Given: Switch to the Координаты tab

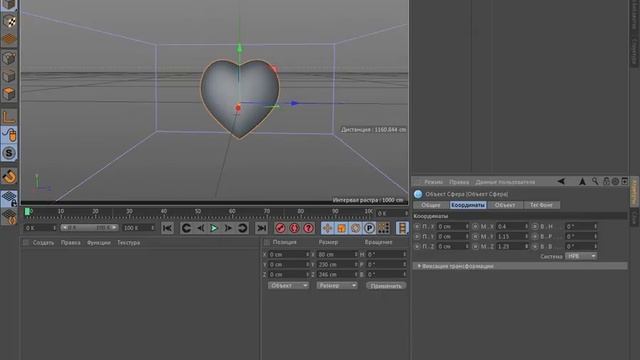Looking at the screenshot, I should pyautogui.click(x=468, y=205).
